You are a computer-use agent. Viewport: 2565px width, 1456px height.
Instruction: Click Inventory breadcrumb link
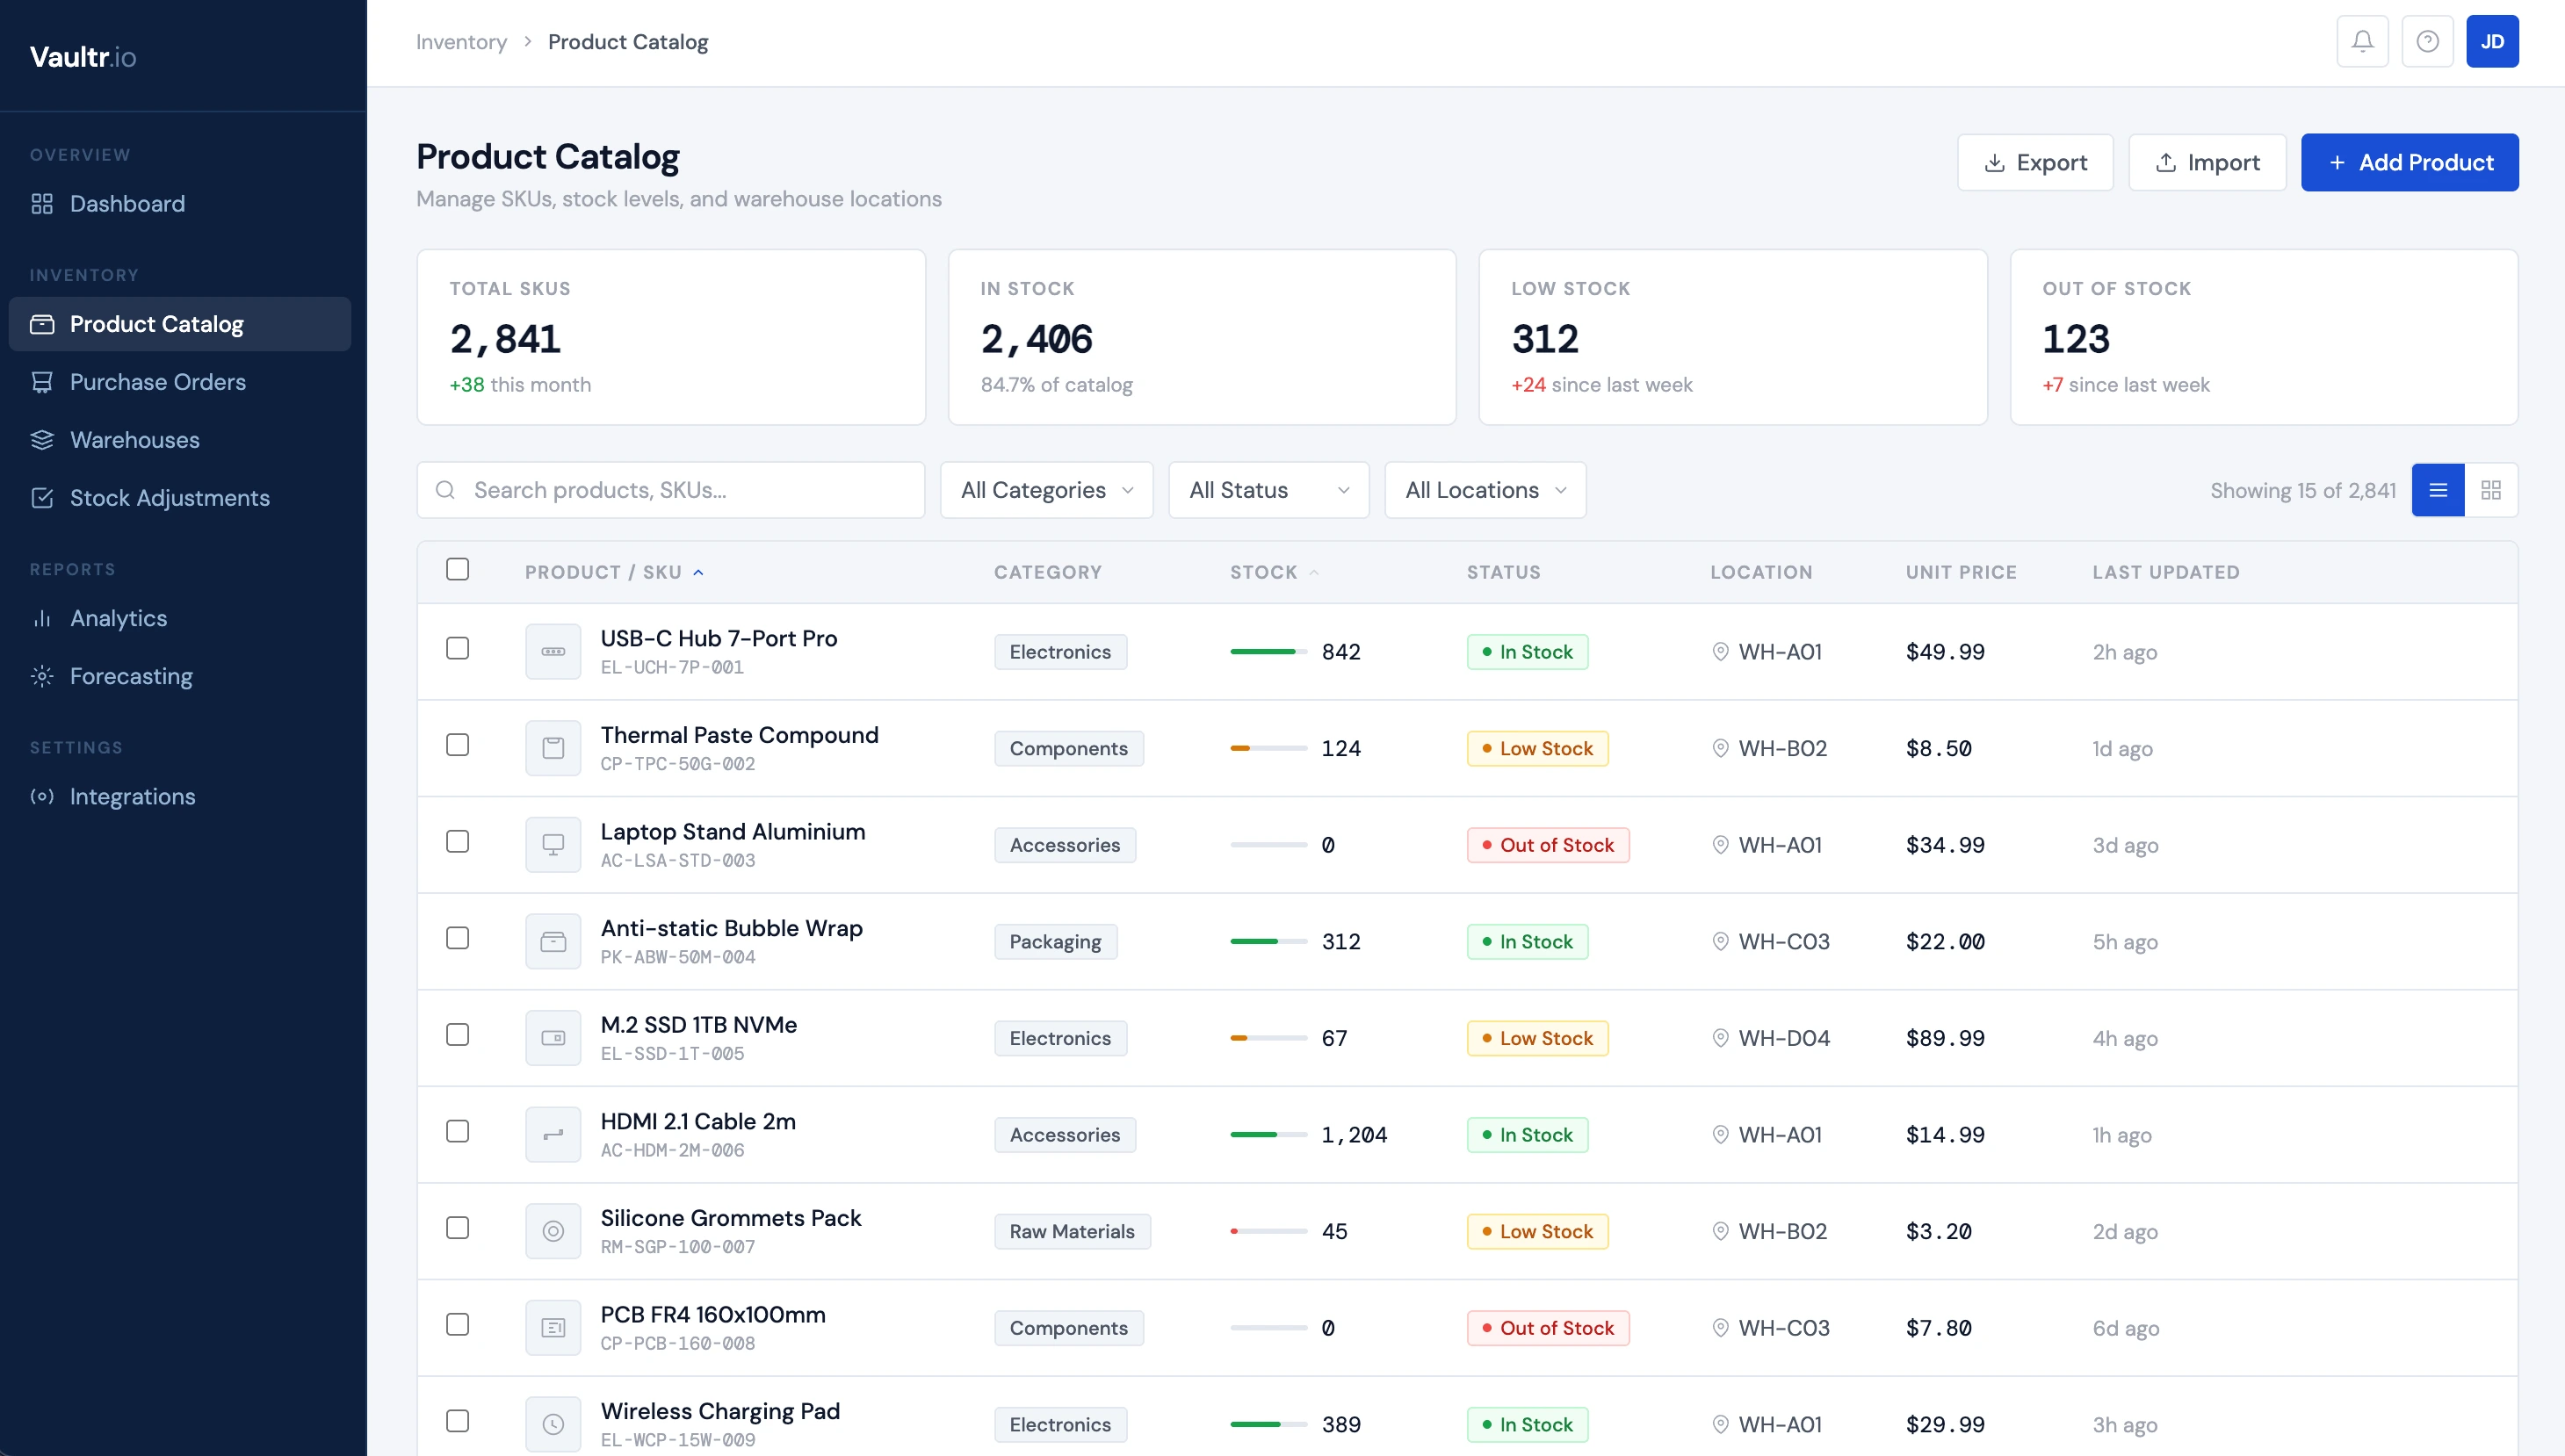[x=461, y=42]
